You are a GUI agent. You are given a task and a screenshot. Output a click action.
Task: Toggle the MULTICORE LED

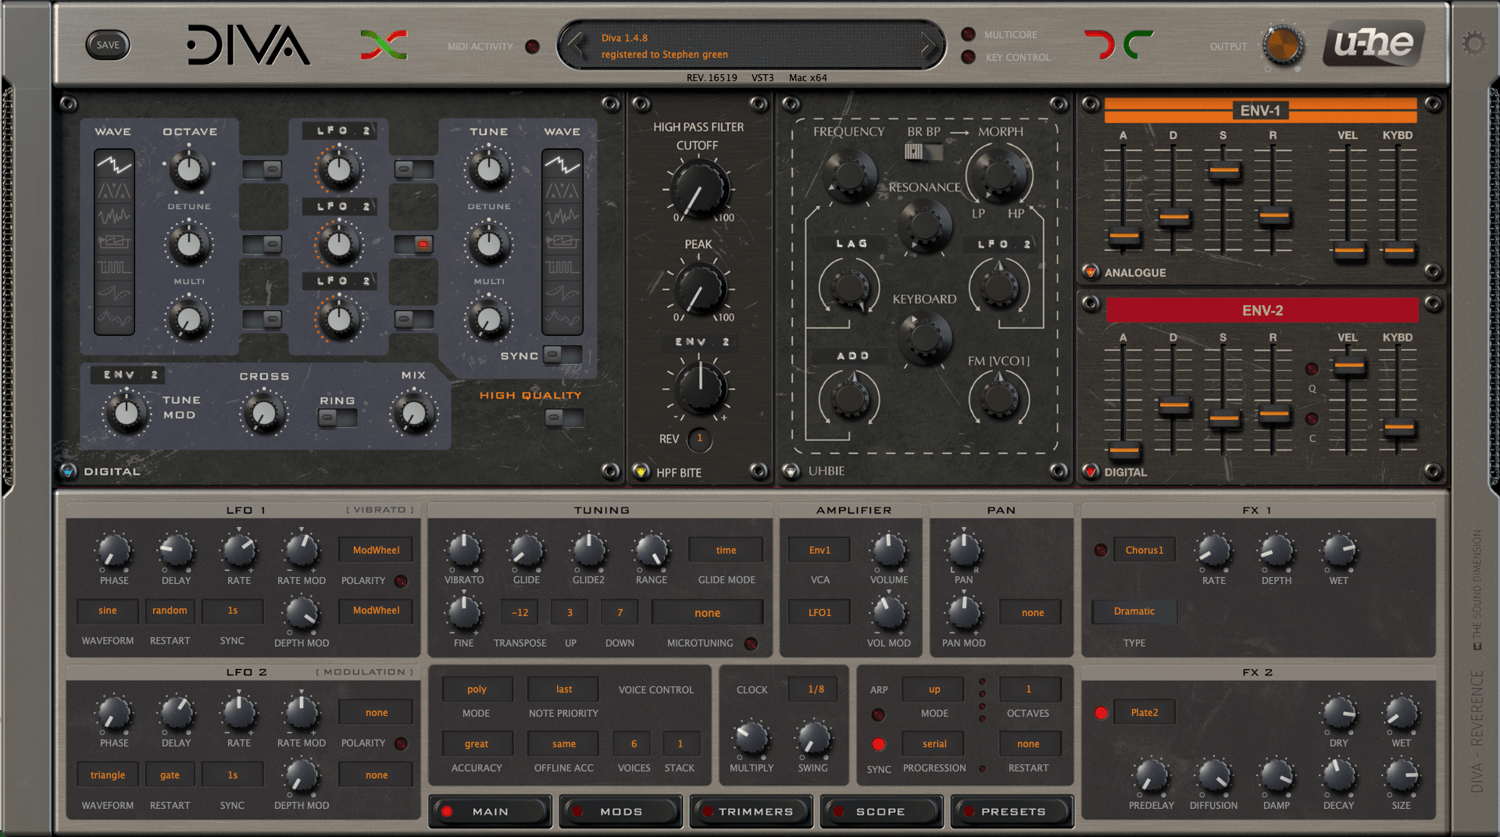968,34
